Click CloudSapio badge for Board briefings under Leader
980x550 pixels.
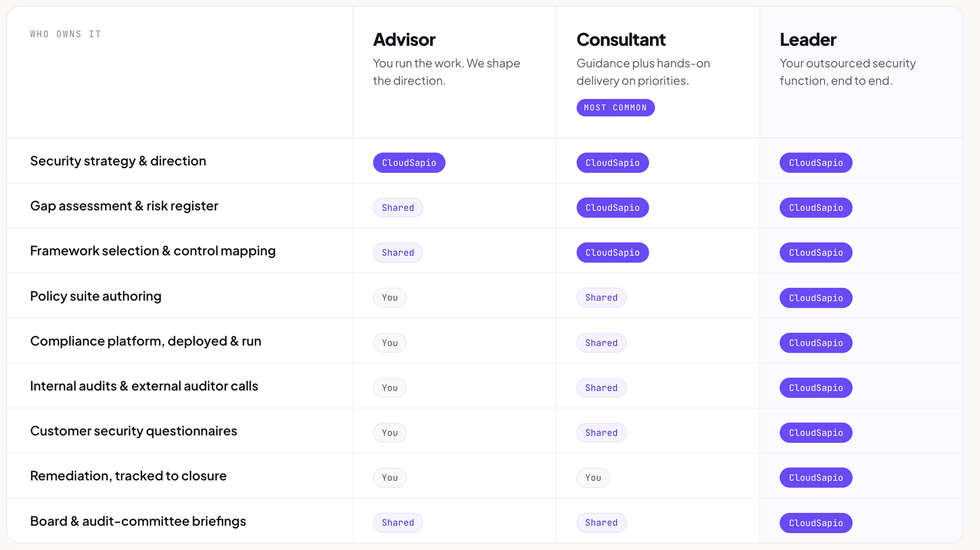coord(816,522)
